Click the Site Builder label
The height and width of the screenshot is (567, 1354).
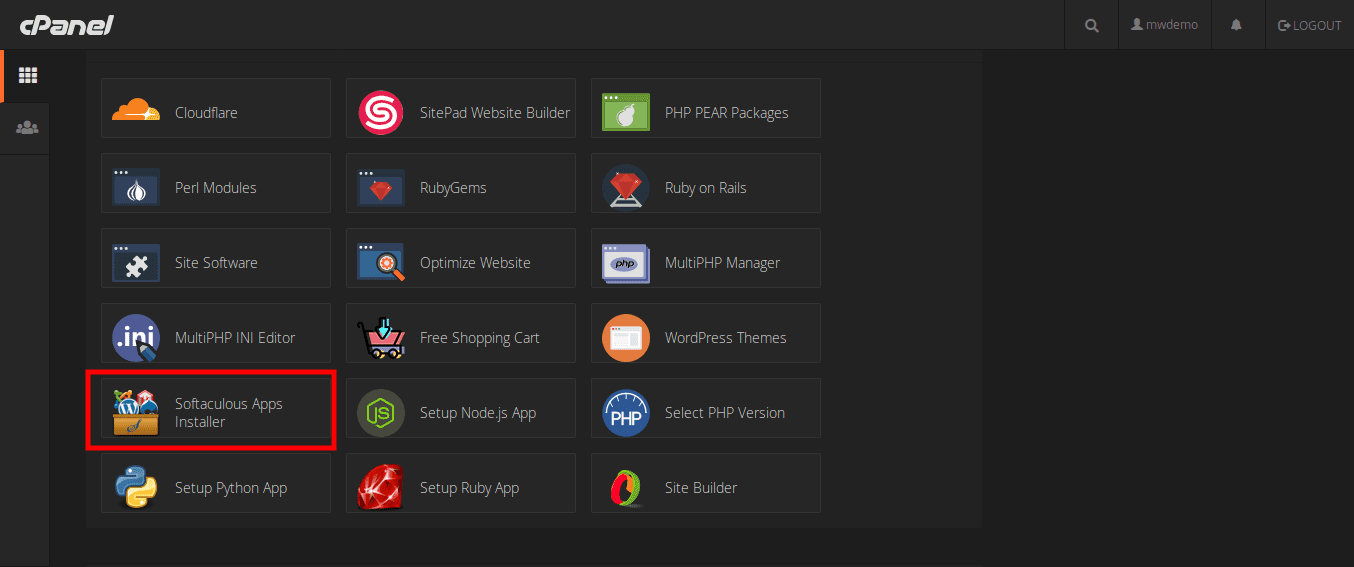point(701,488)
